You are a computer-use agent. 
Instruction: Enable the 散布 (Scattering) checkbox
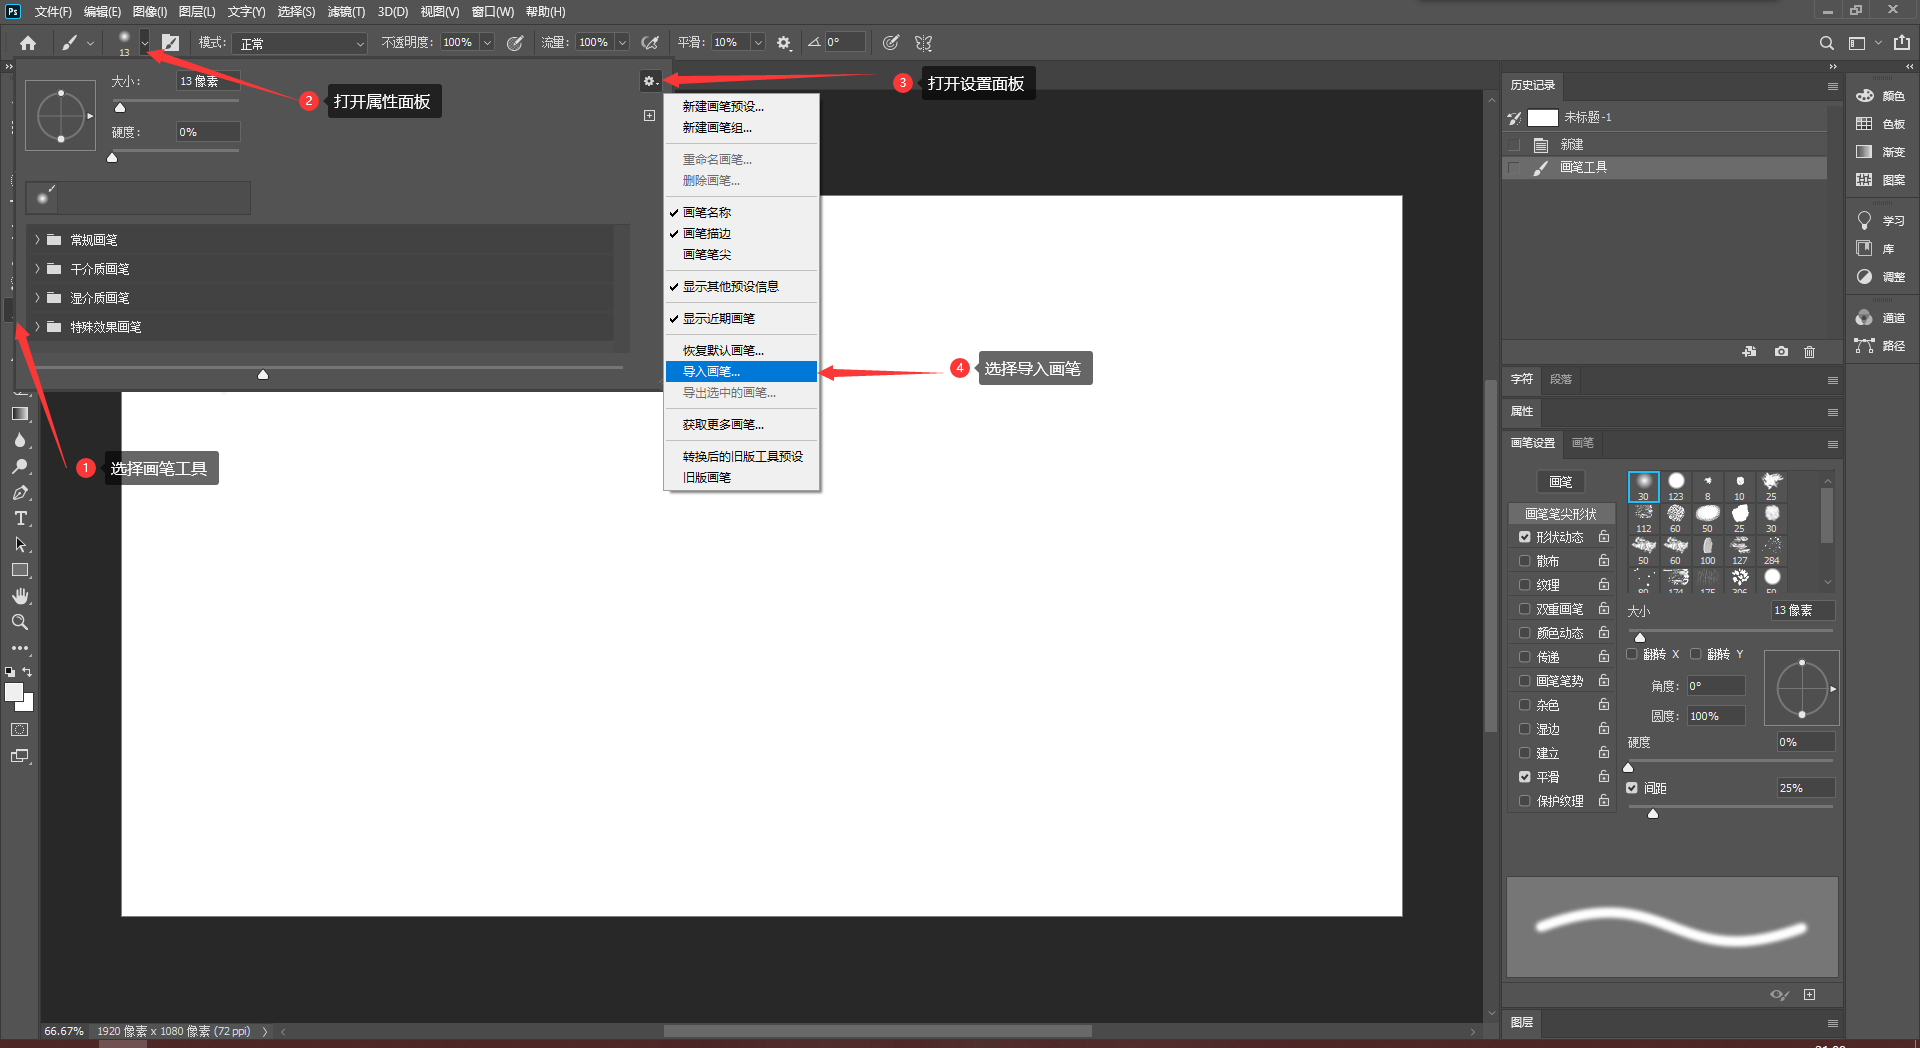tap(1525, 561)
